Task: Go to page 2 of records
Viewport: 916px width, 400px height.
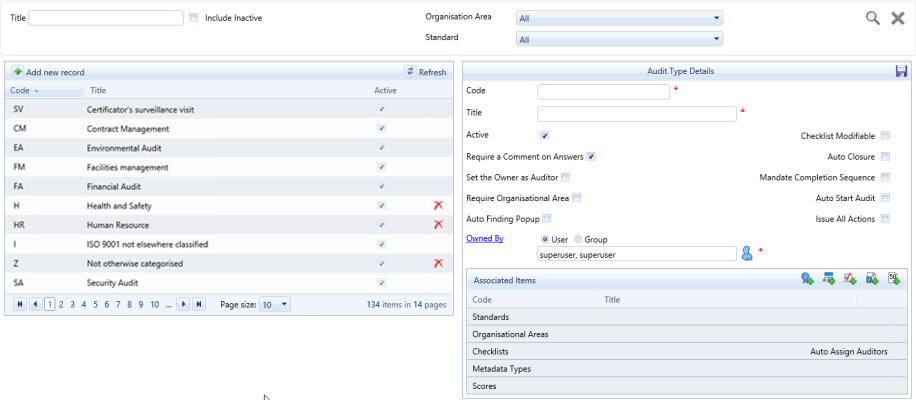Action: coord(61,304)
